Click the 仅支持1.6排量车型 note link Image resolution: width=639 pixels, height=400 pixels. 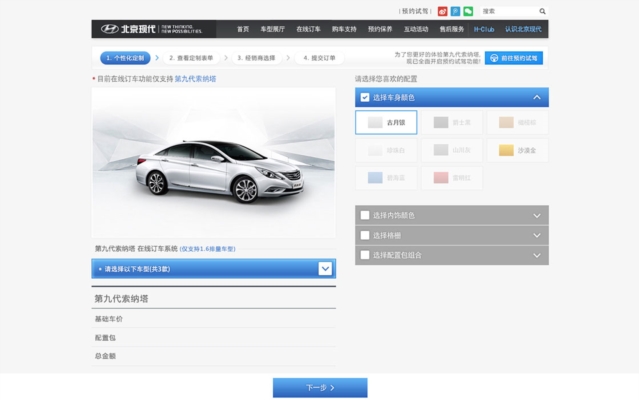click(x=207, y=249)
